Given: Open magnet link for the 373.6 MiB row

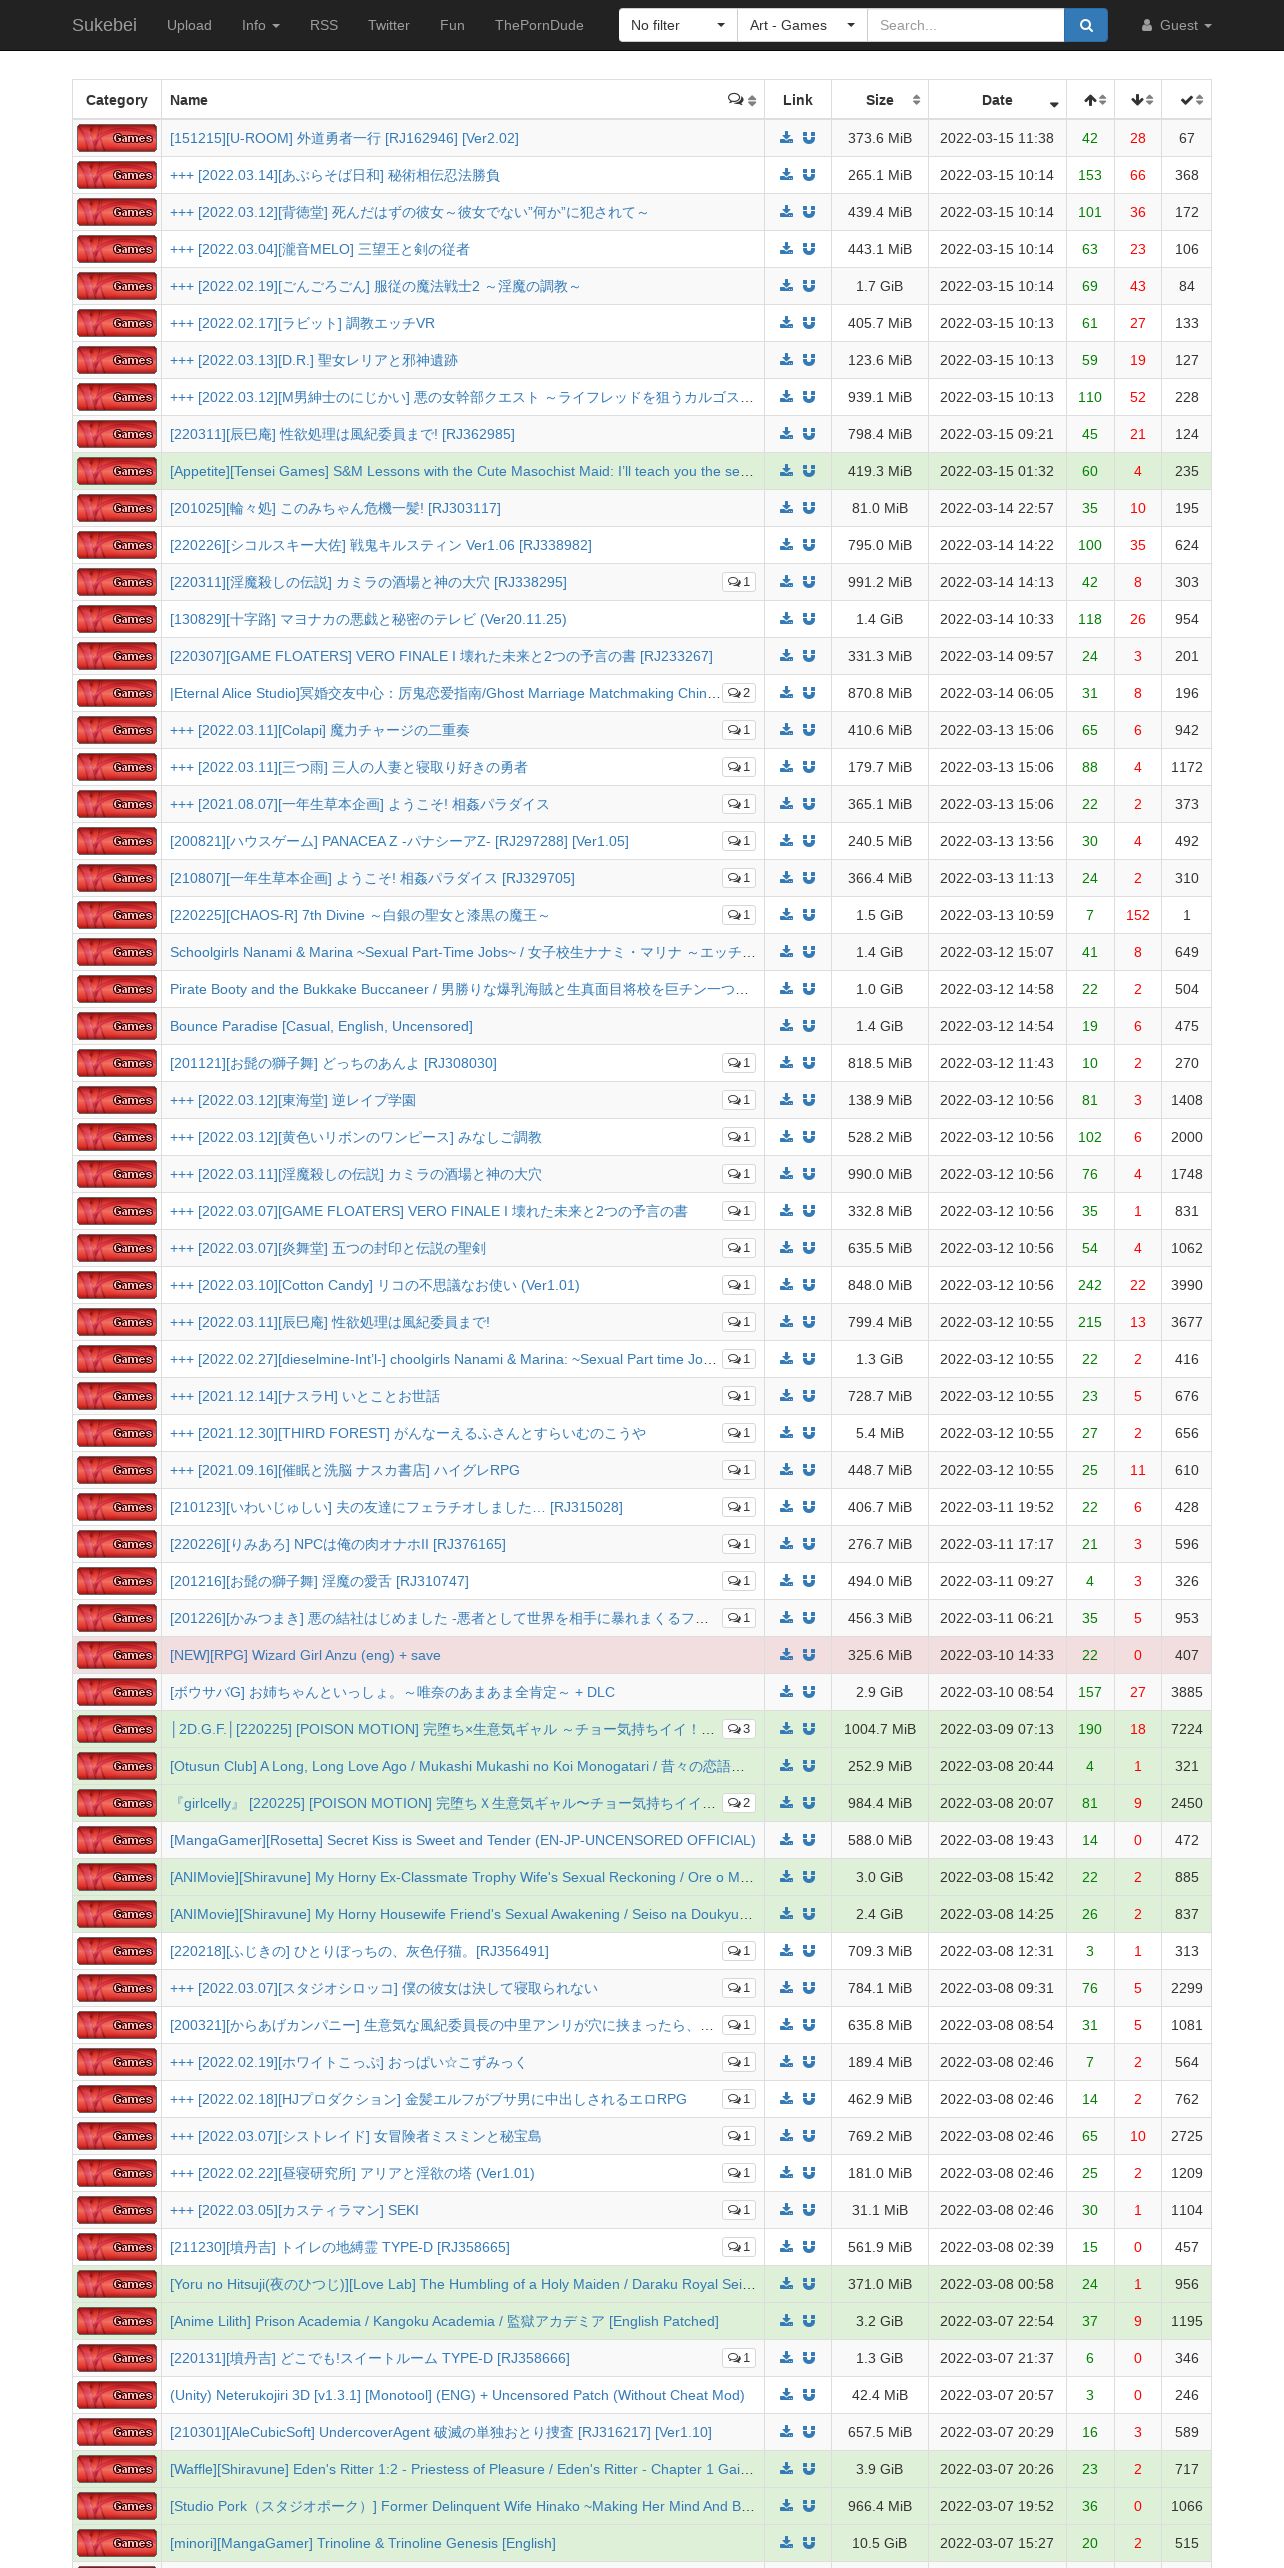Looking at the screenshot, I should (x=809, y=138).
